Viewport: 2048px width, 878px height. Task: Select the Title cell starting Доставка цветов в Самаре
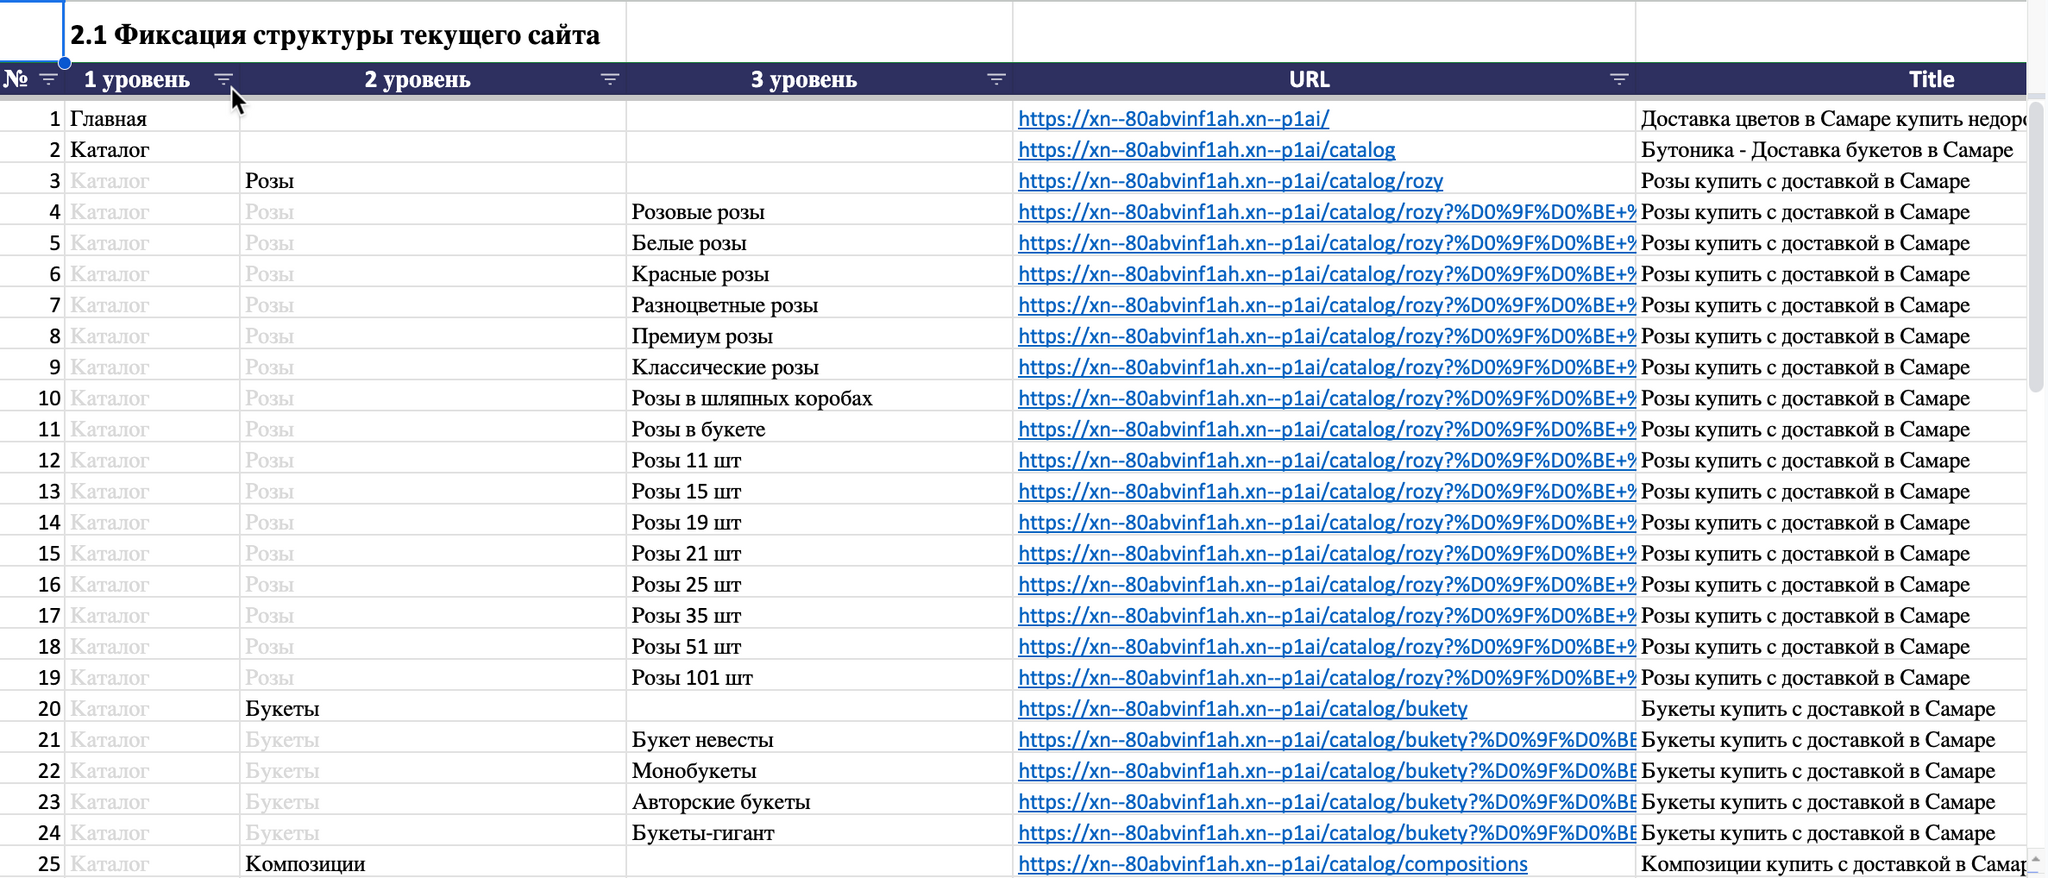[1832, 119]
